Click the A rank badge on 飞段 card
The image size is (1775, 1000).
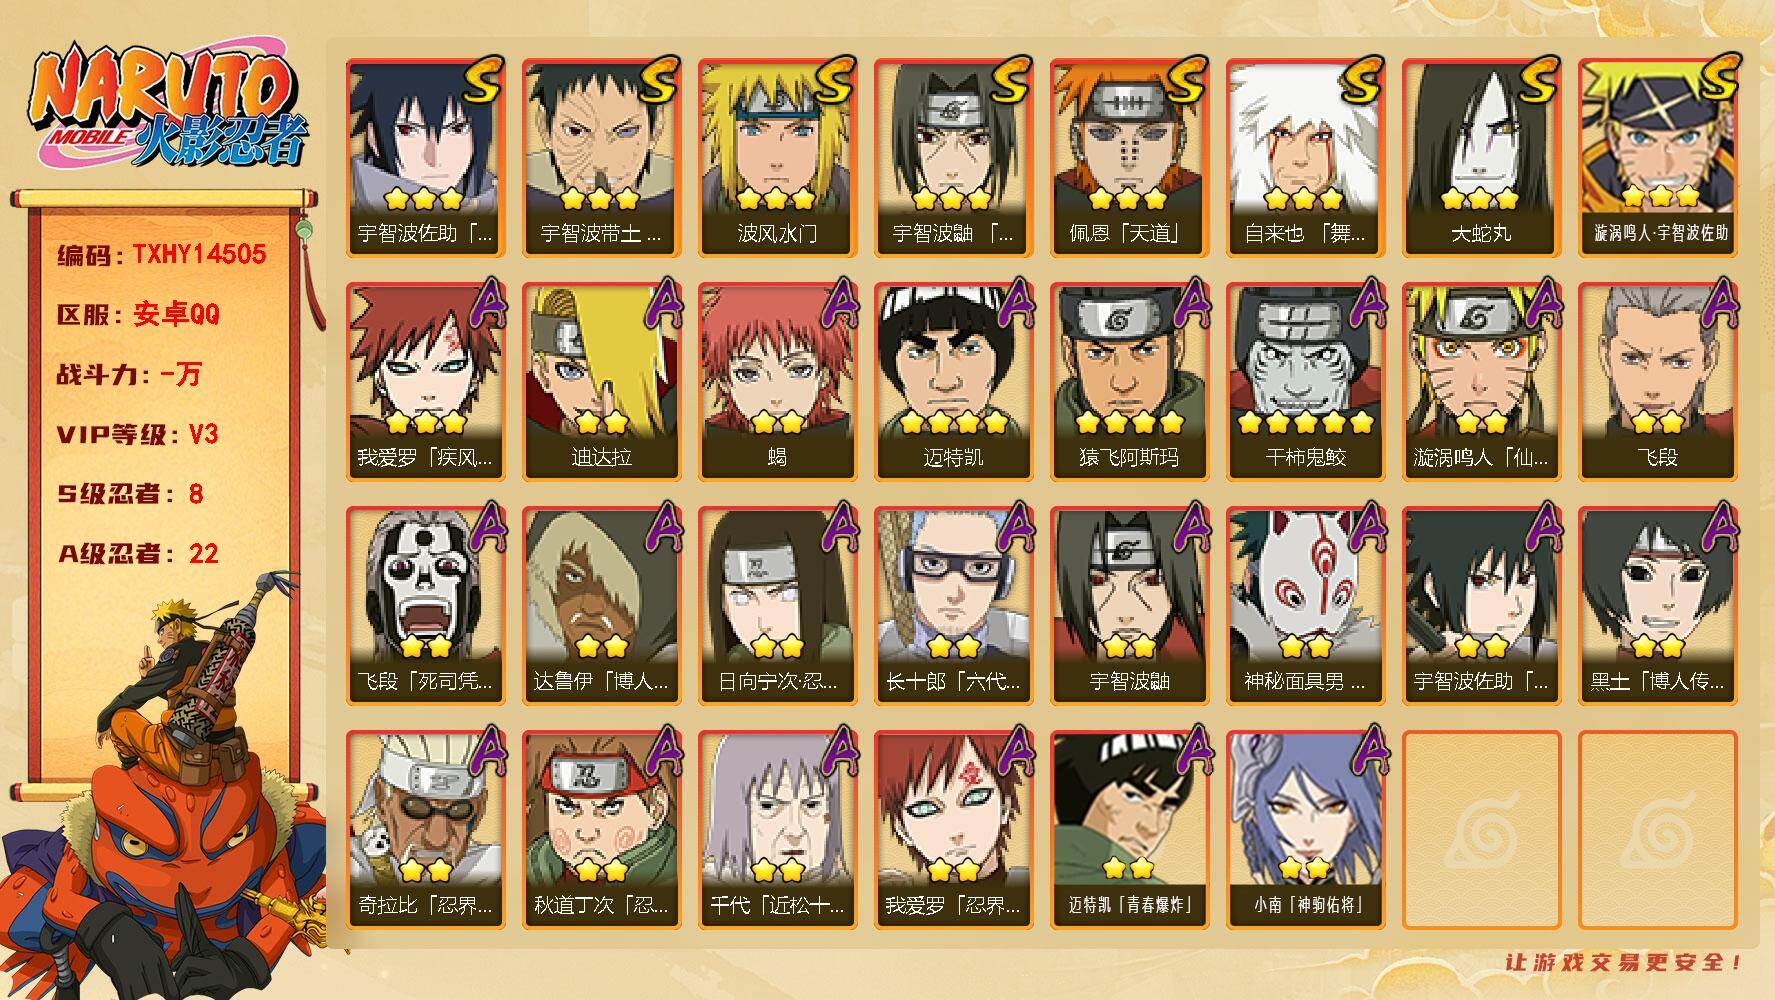[1718, 303]
